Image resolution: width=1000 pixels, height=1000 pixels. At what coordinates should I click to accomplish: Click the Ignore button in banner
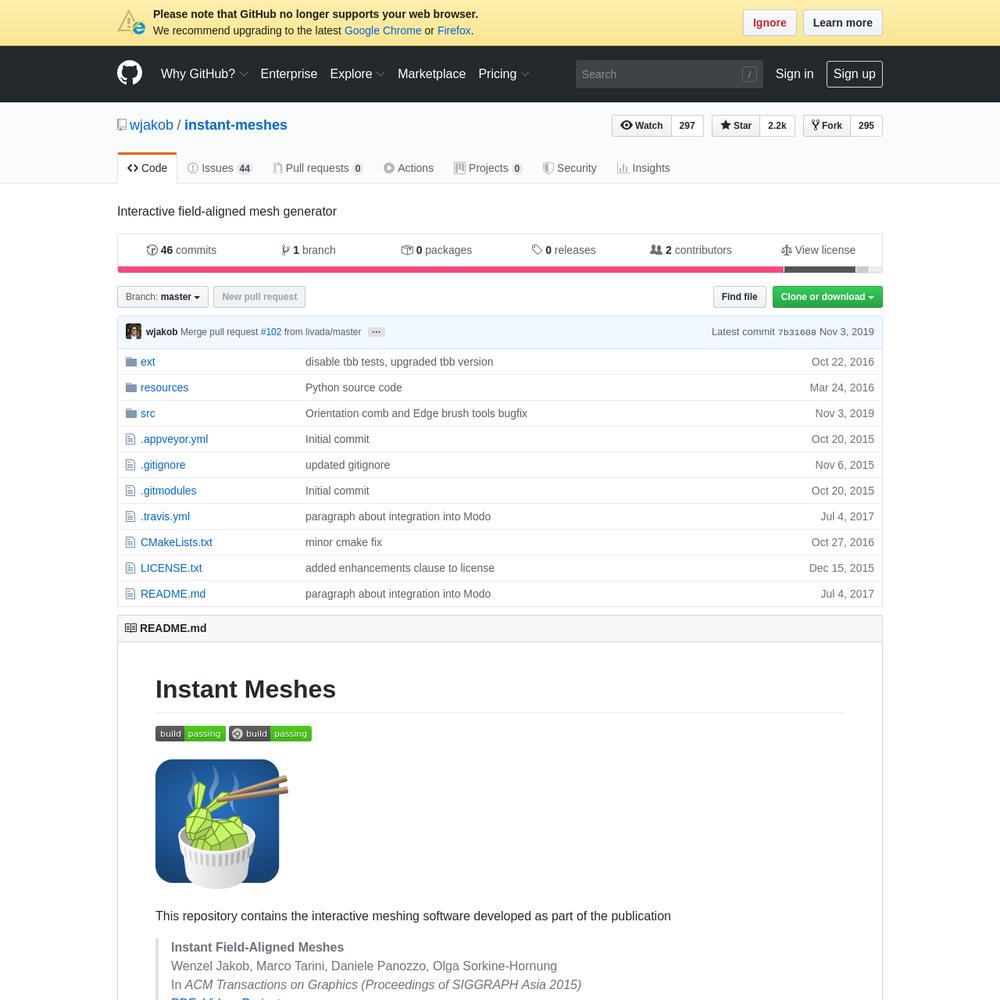click(x=769, y=23)
